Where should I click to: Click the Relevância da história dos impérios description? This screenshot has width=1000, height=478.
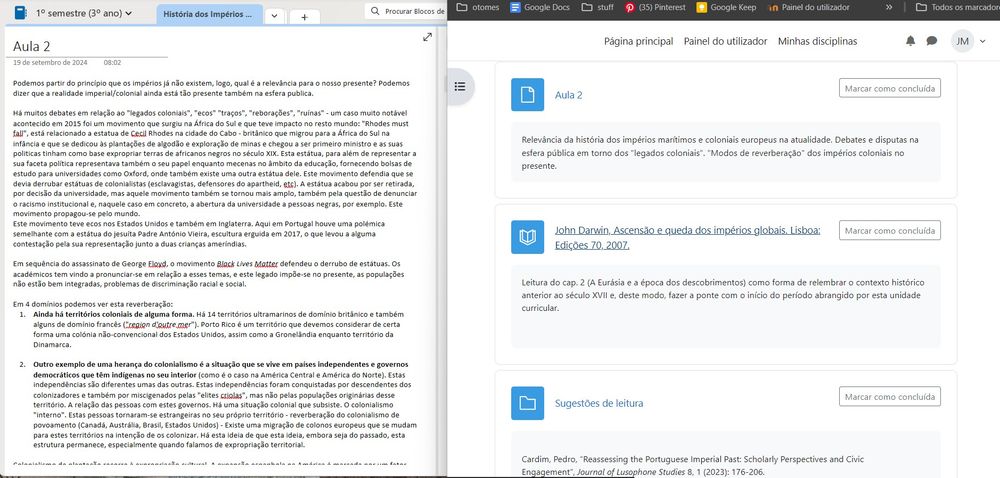(x=720, y=152)
